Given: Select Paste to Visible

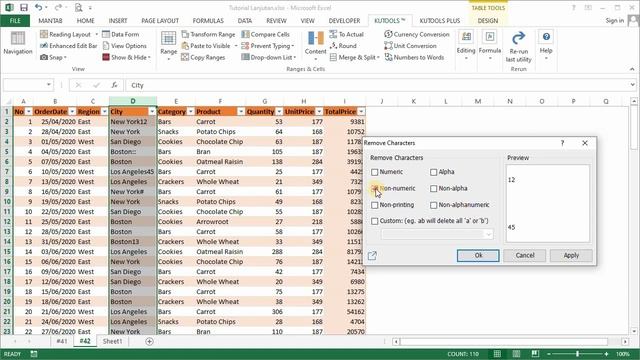Looking at the screenshot, I should pyautogui.click(x=209, y=46).
